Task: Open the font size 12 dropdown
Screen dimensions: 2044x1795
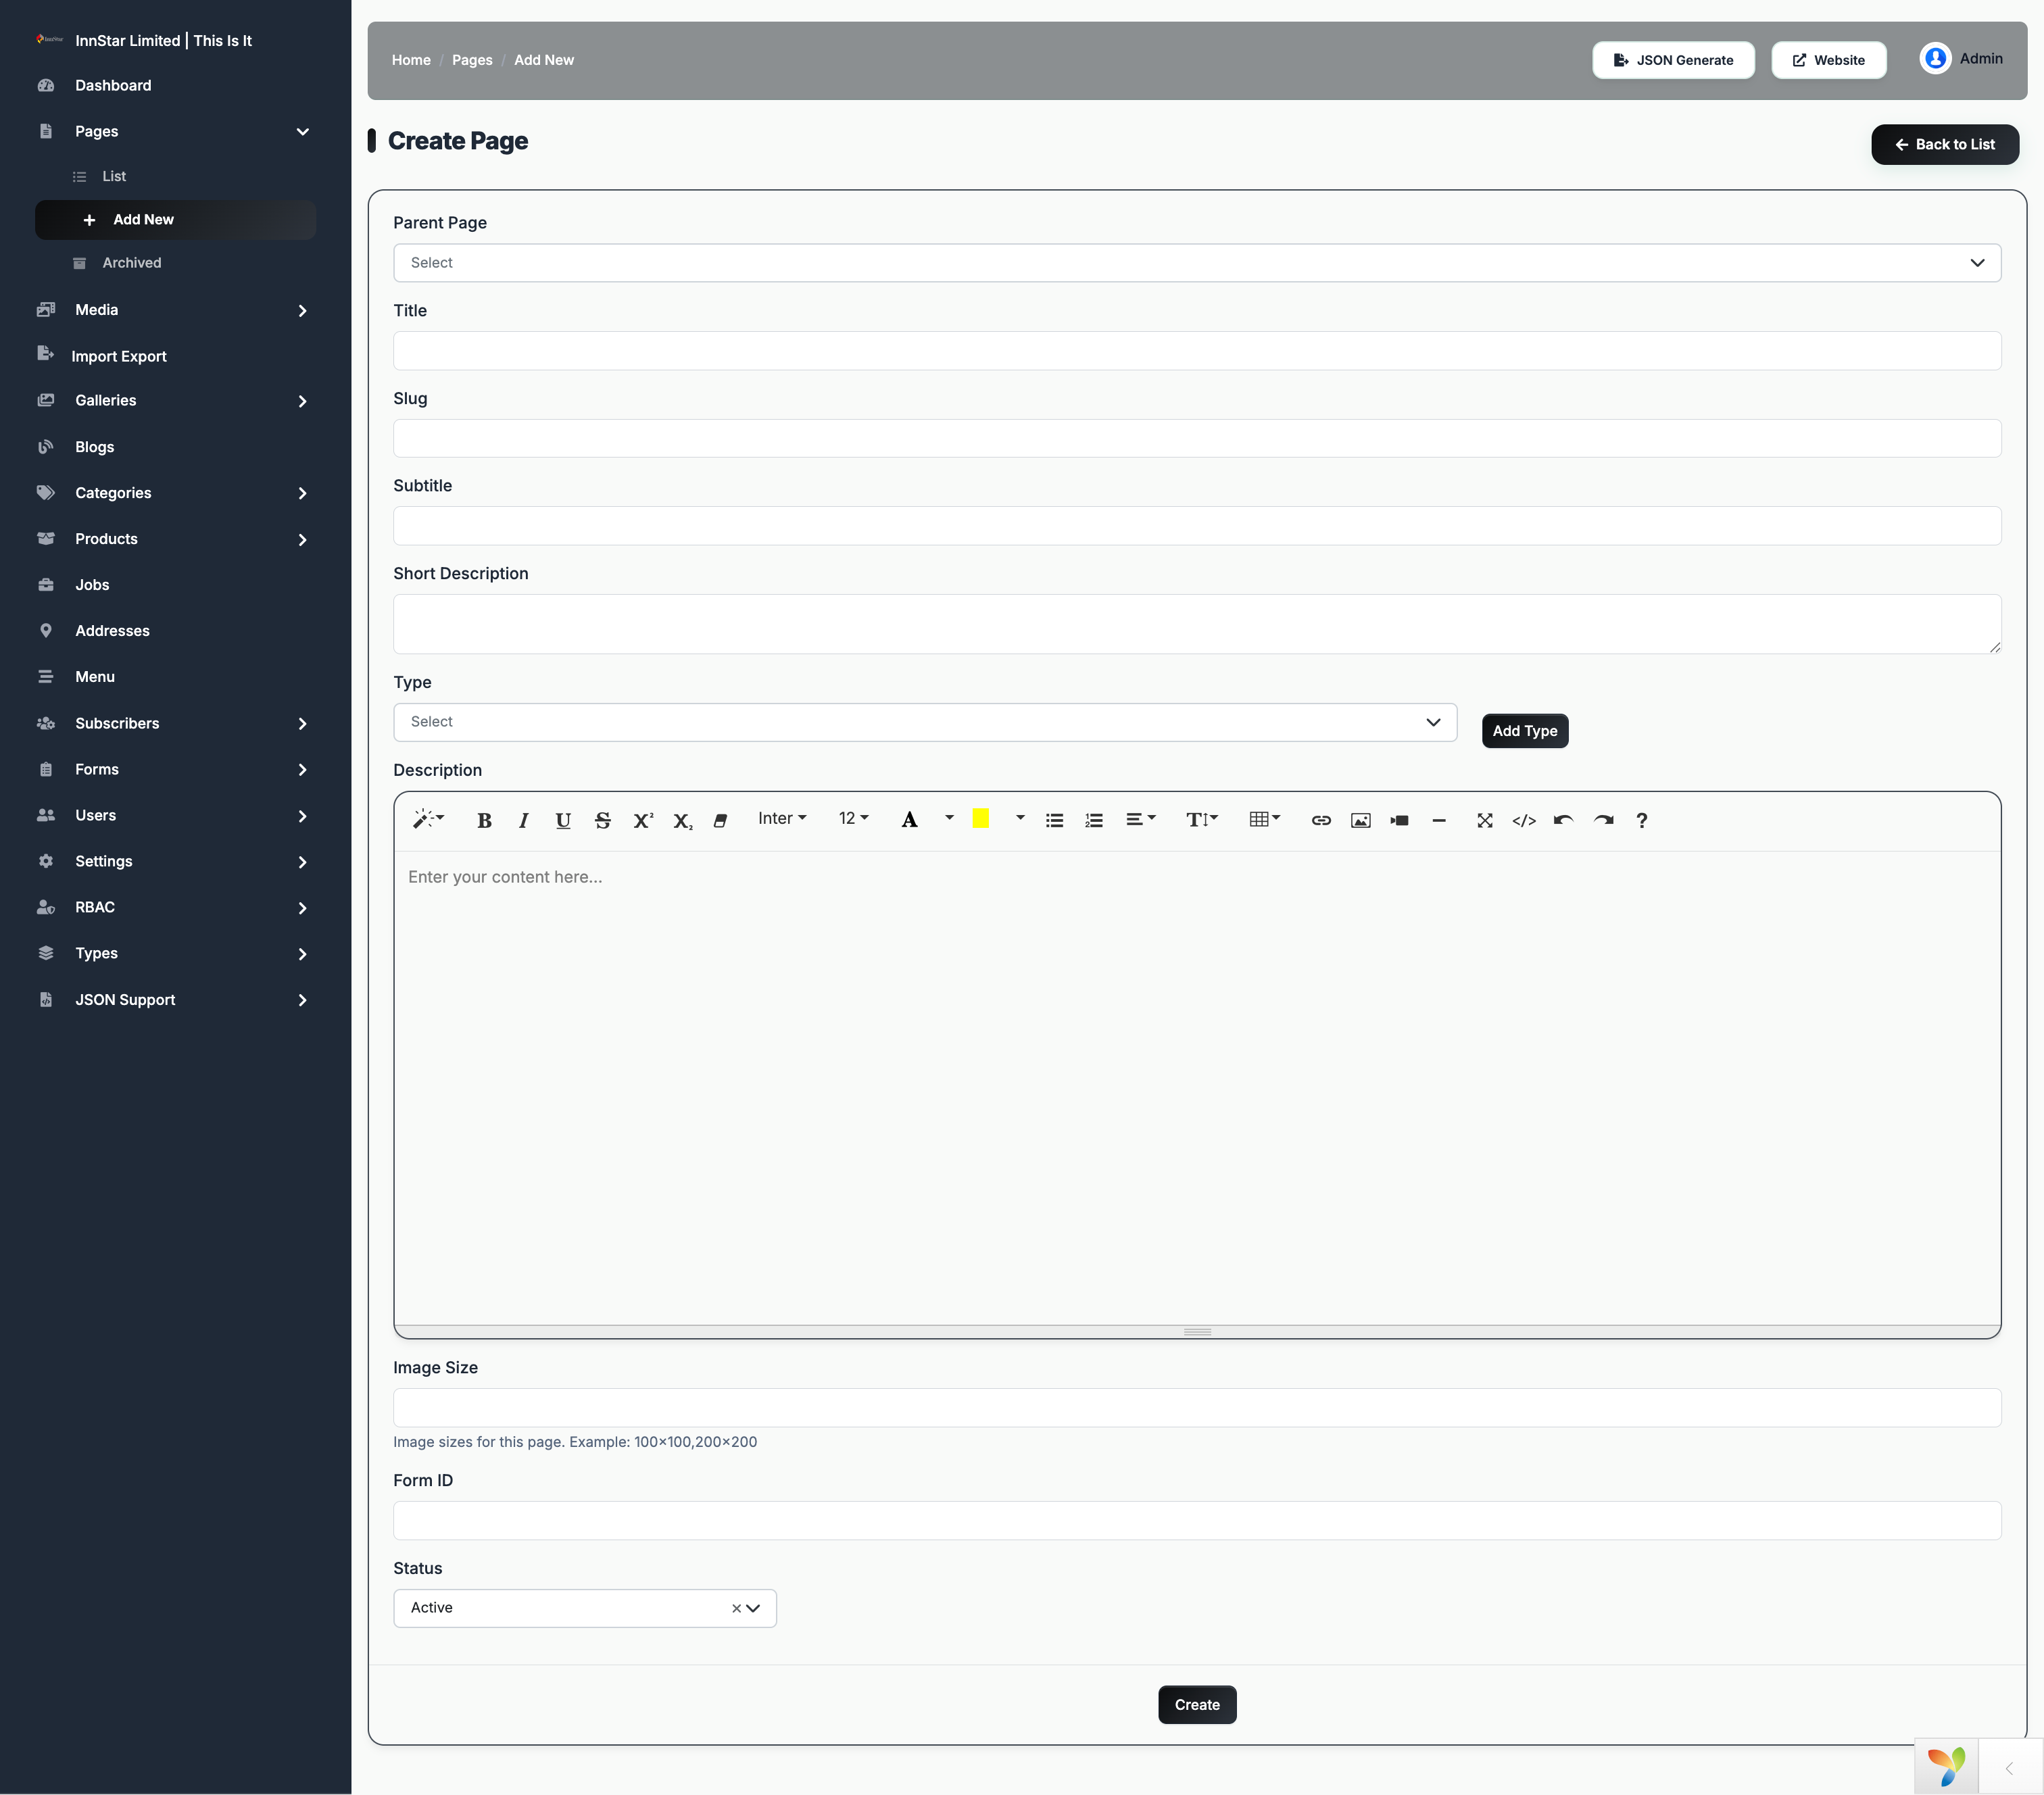Action: (853, 819)
